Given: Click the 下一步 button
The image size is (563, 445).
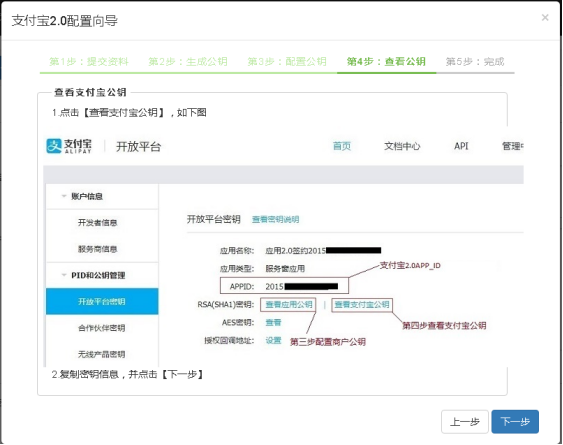Looking at the screenshot, I should (515, 422).
